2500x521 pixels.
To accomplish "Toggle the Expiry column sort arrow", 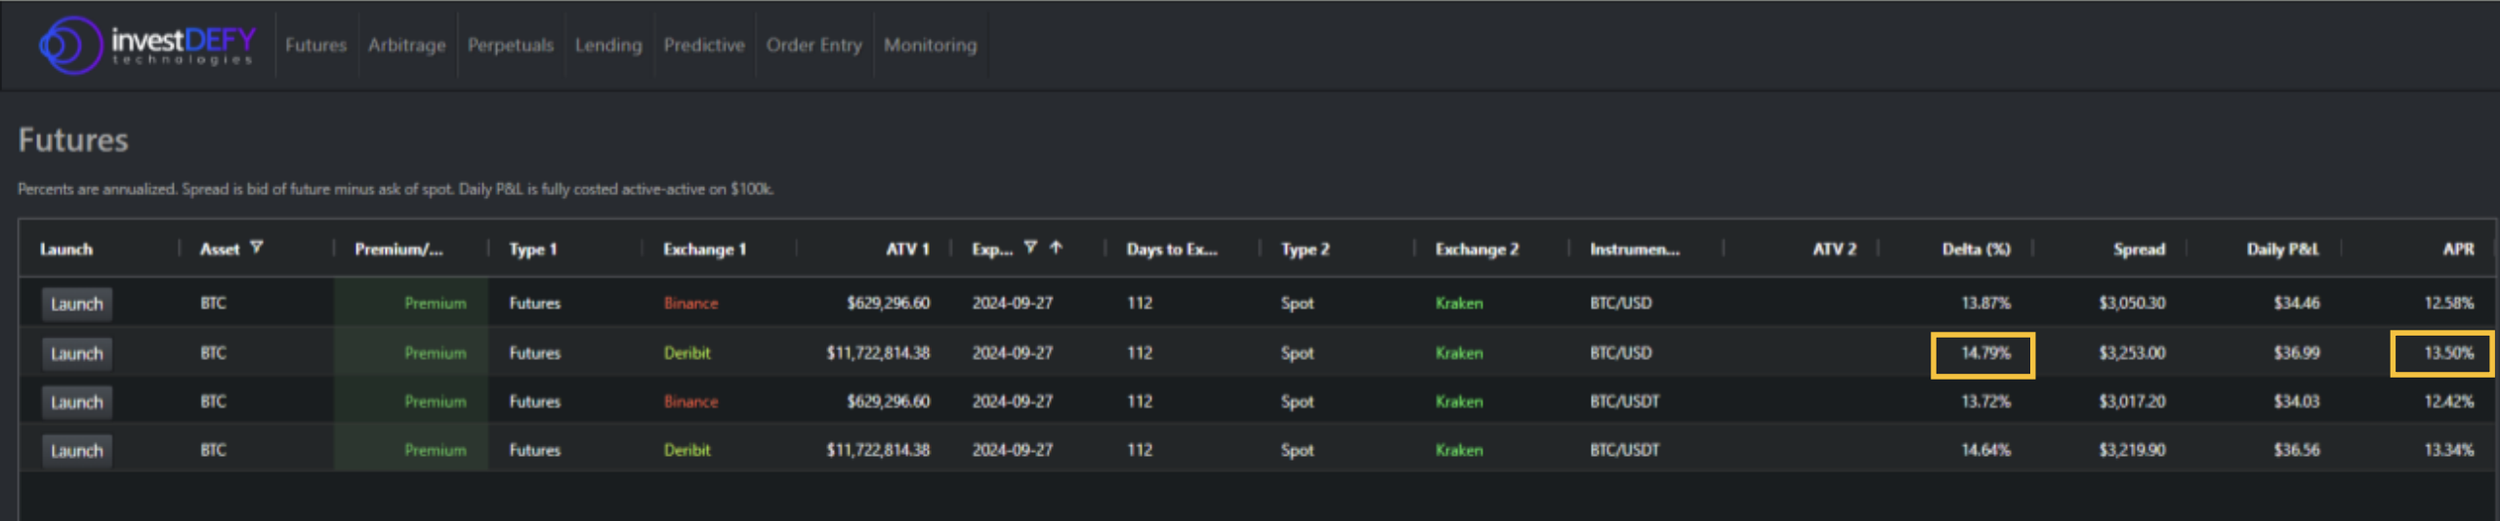I will (1056, 247).
